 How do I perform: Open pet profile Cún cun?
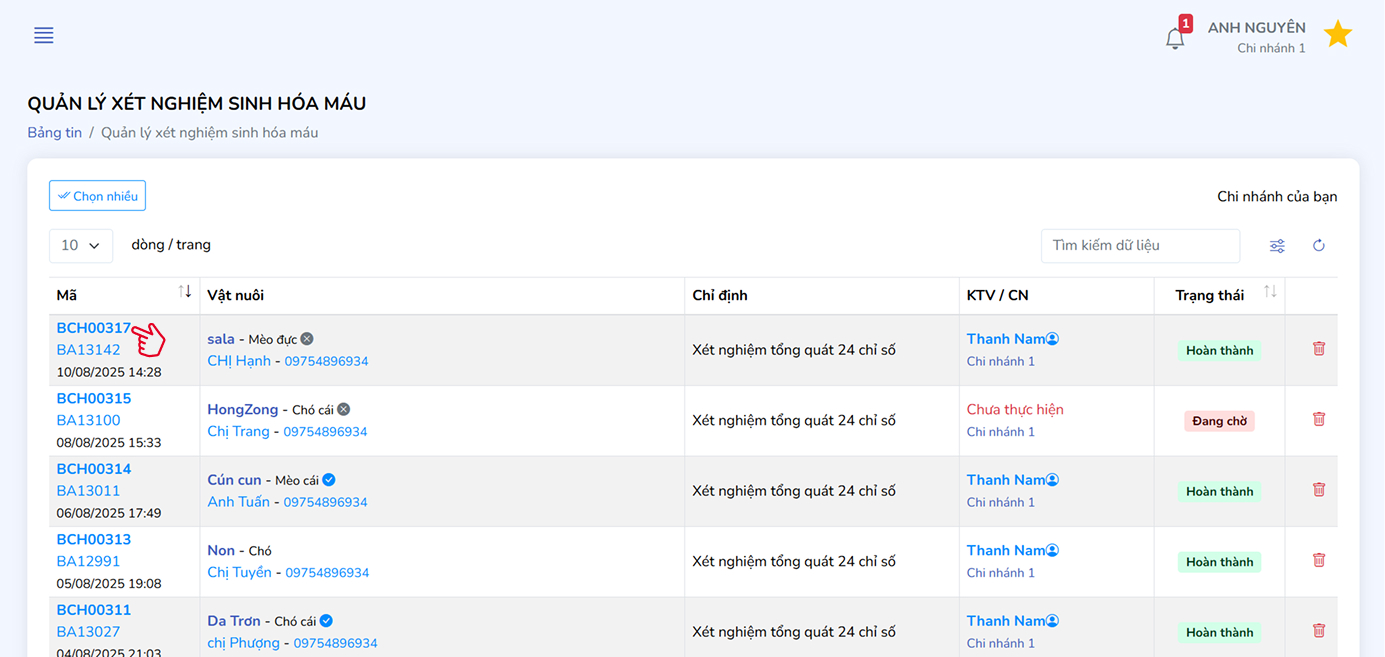point(234,480)
